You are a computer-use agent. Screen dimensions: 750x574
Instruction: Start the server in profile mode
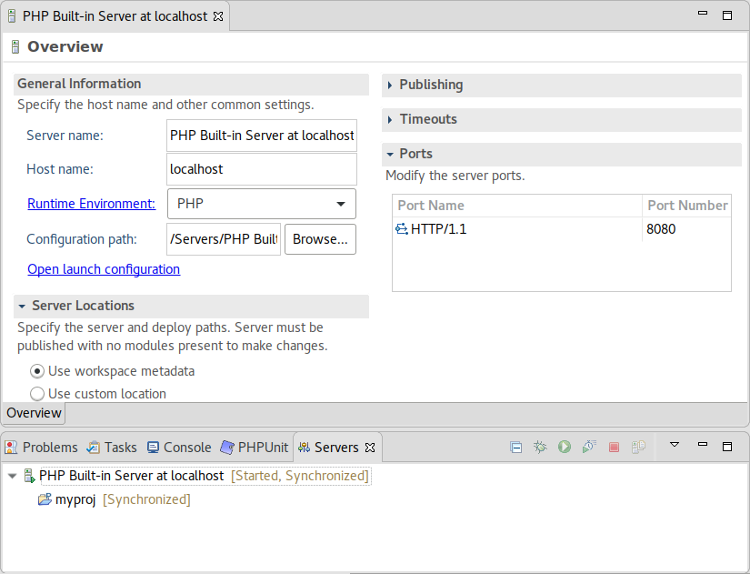(x=589, y=447)
